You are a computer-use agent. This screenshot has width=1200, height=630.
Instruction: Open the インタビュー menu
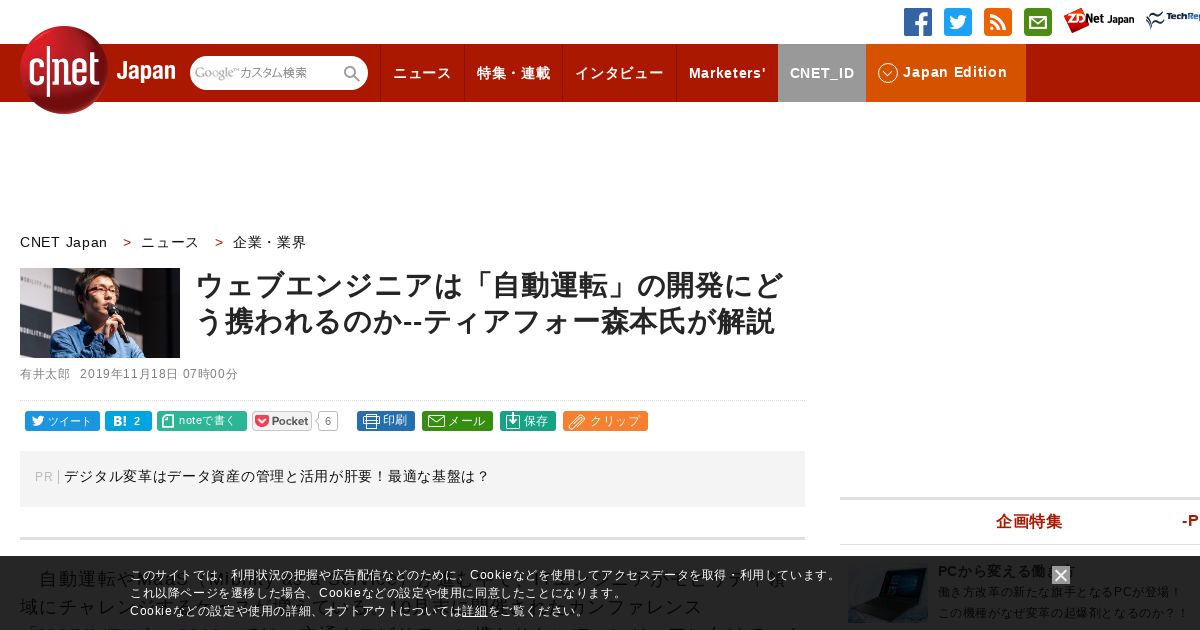pyautogui.click(x=619, y=73)
